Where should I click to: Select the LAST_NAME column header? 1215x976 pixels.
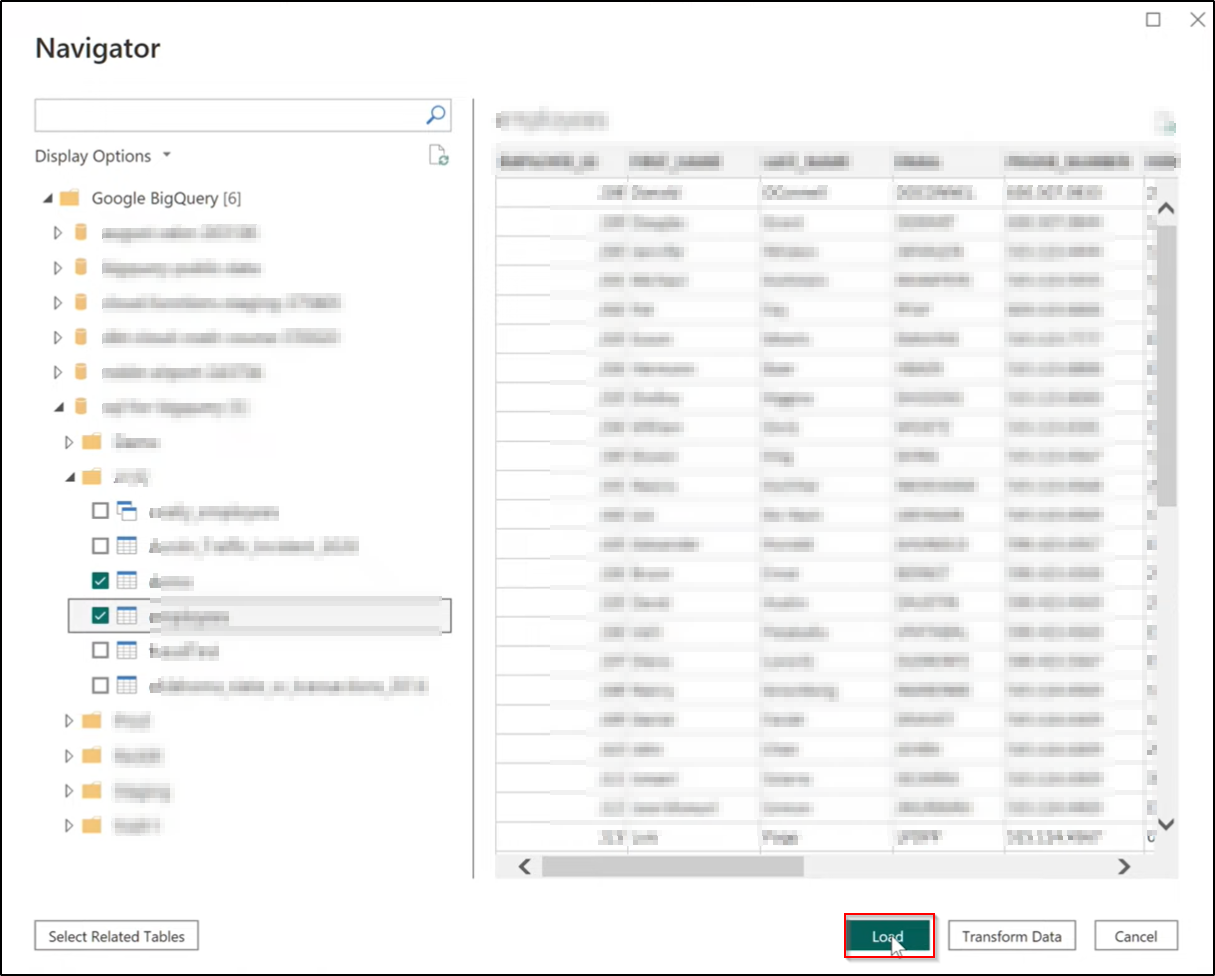[824, 161]
